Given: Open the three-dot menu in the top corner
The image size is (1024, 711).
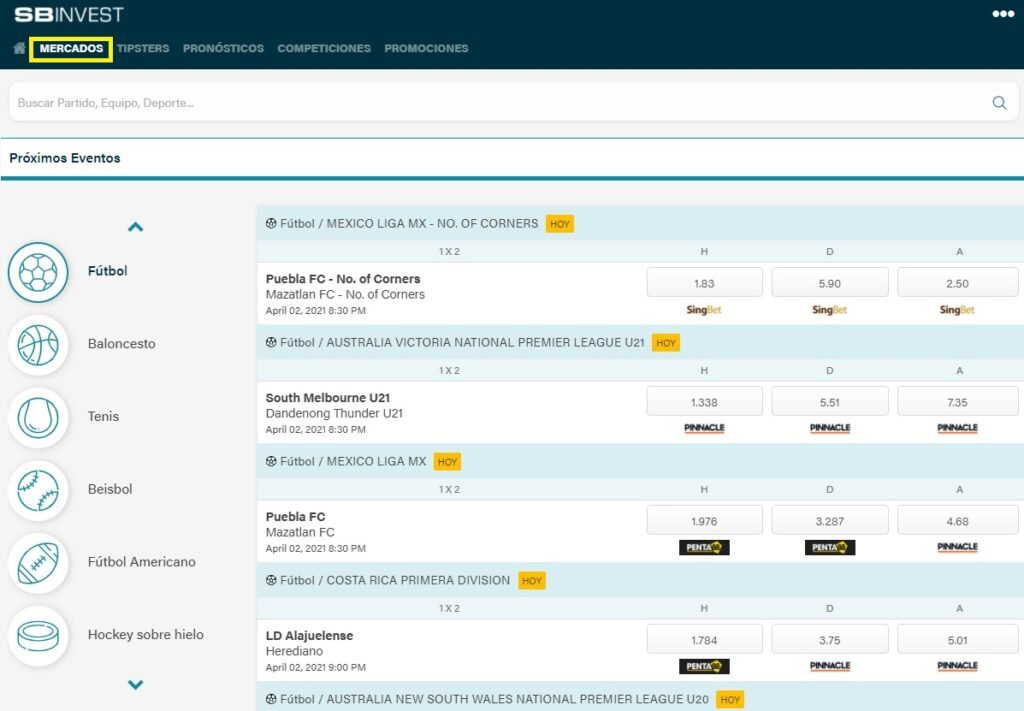Looking at the screenshot, I should [x=1004, y=13].
